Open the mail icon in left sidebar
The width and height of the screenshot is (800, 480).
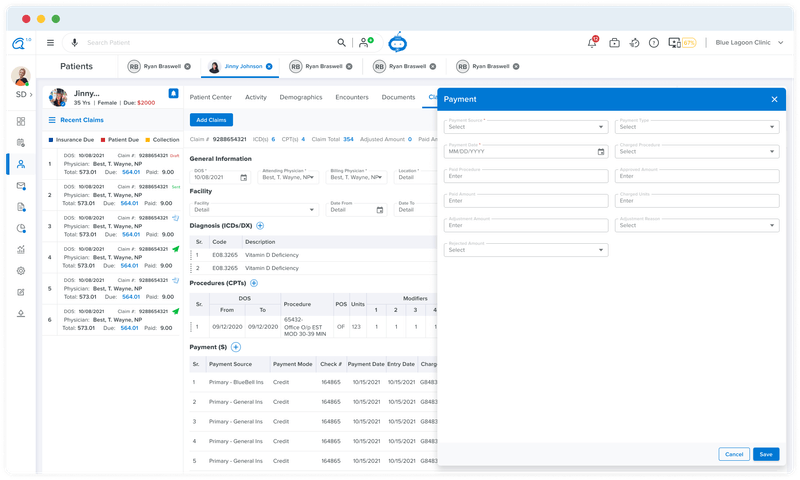pyautogui.click(x=21, y=186)
